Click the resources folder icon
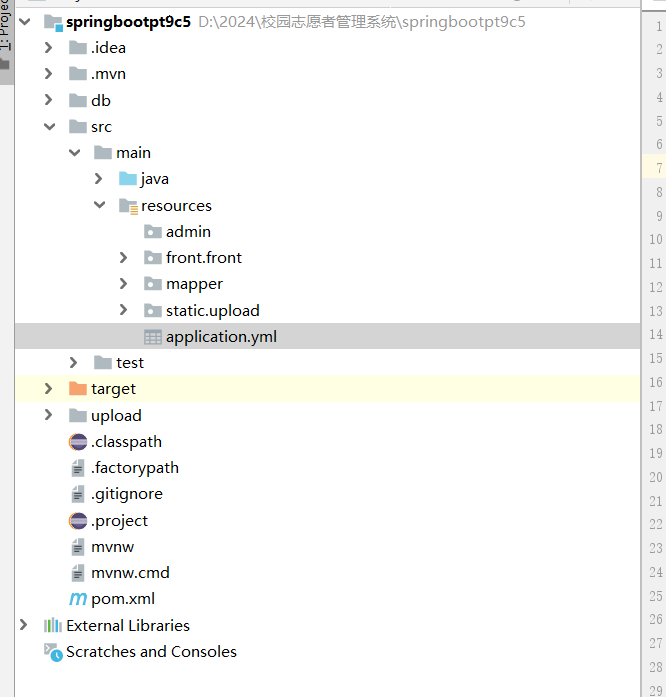Screen dimensions: 666x697 (128, 206)
